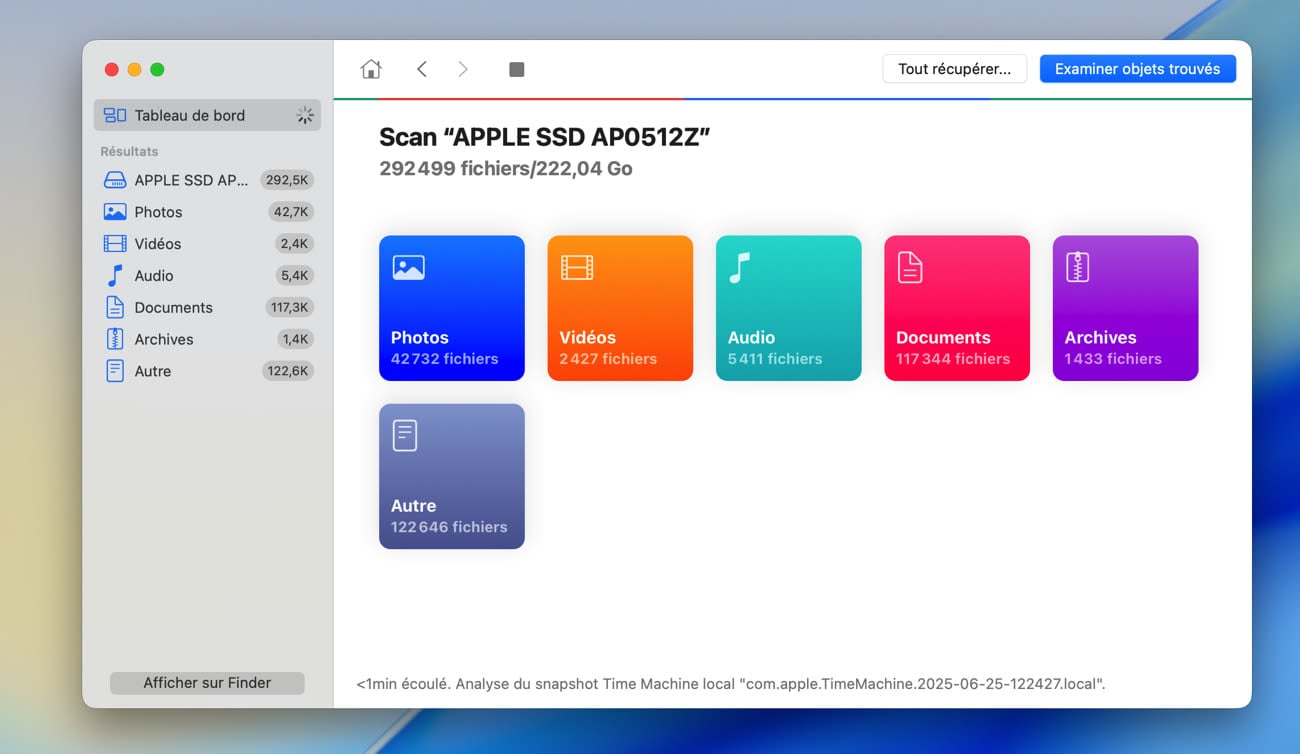Click the 2,4K count badge
This screenshot has width=1300, height=754.
295,244
